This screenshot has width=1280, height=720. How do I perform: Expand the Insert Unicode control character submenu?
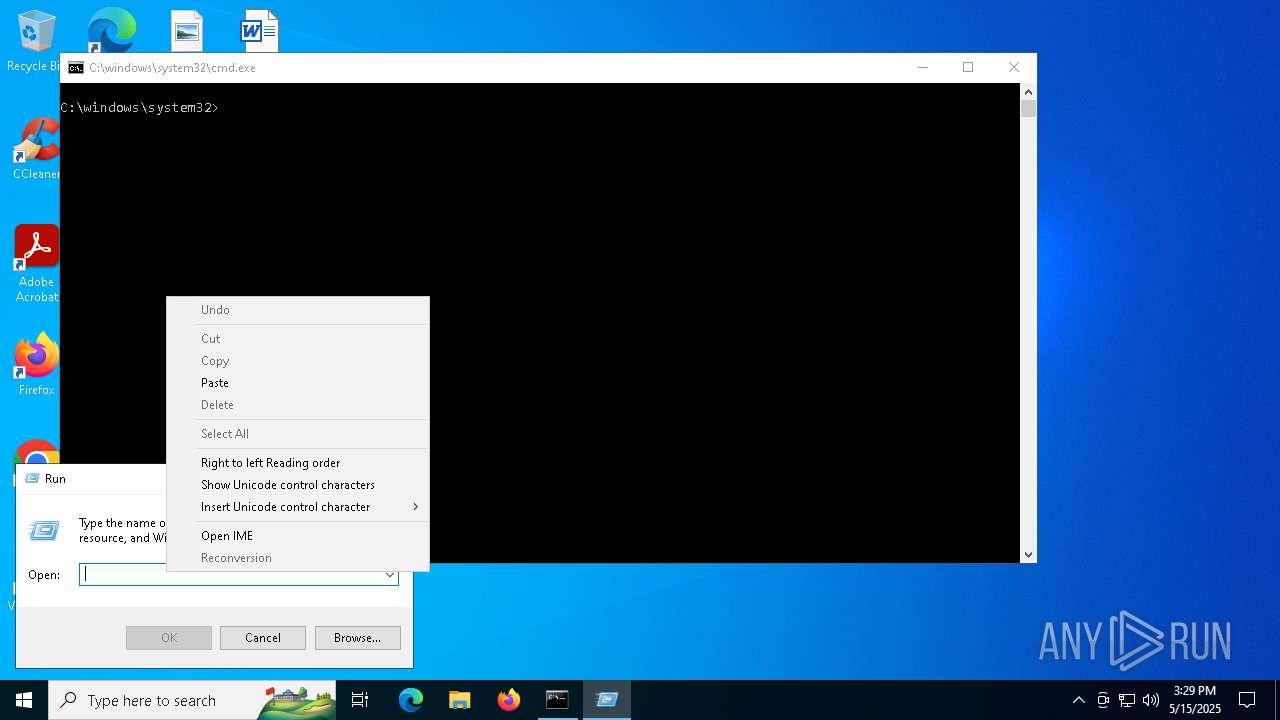pyautogui.click(x=298, y=507)
